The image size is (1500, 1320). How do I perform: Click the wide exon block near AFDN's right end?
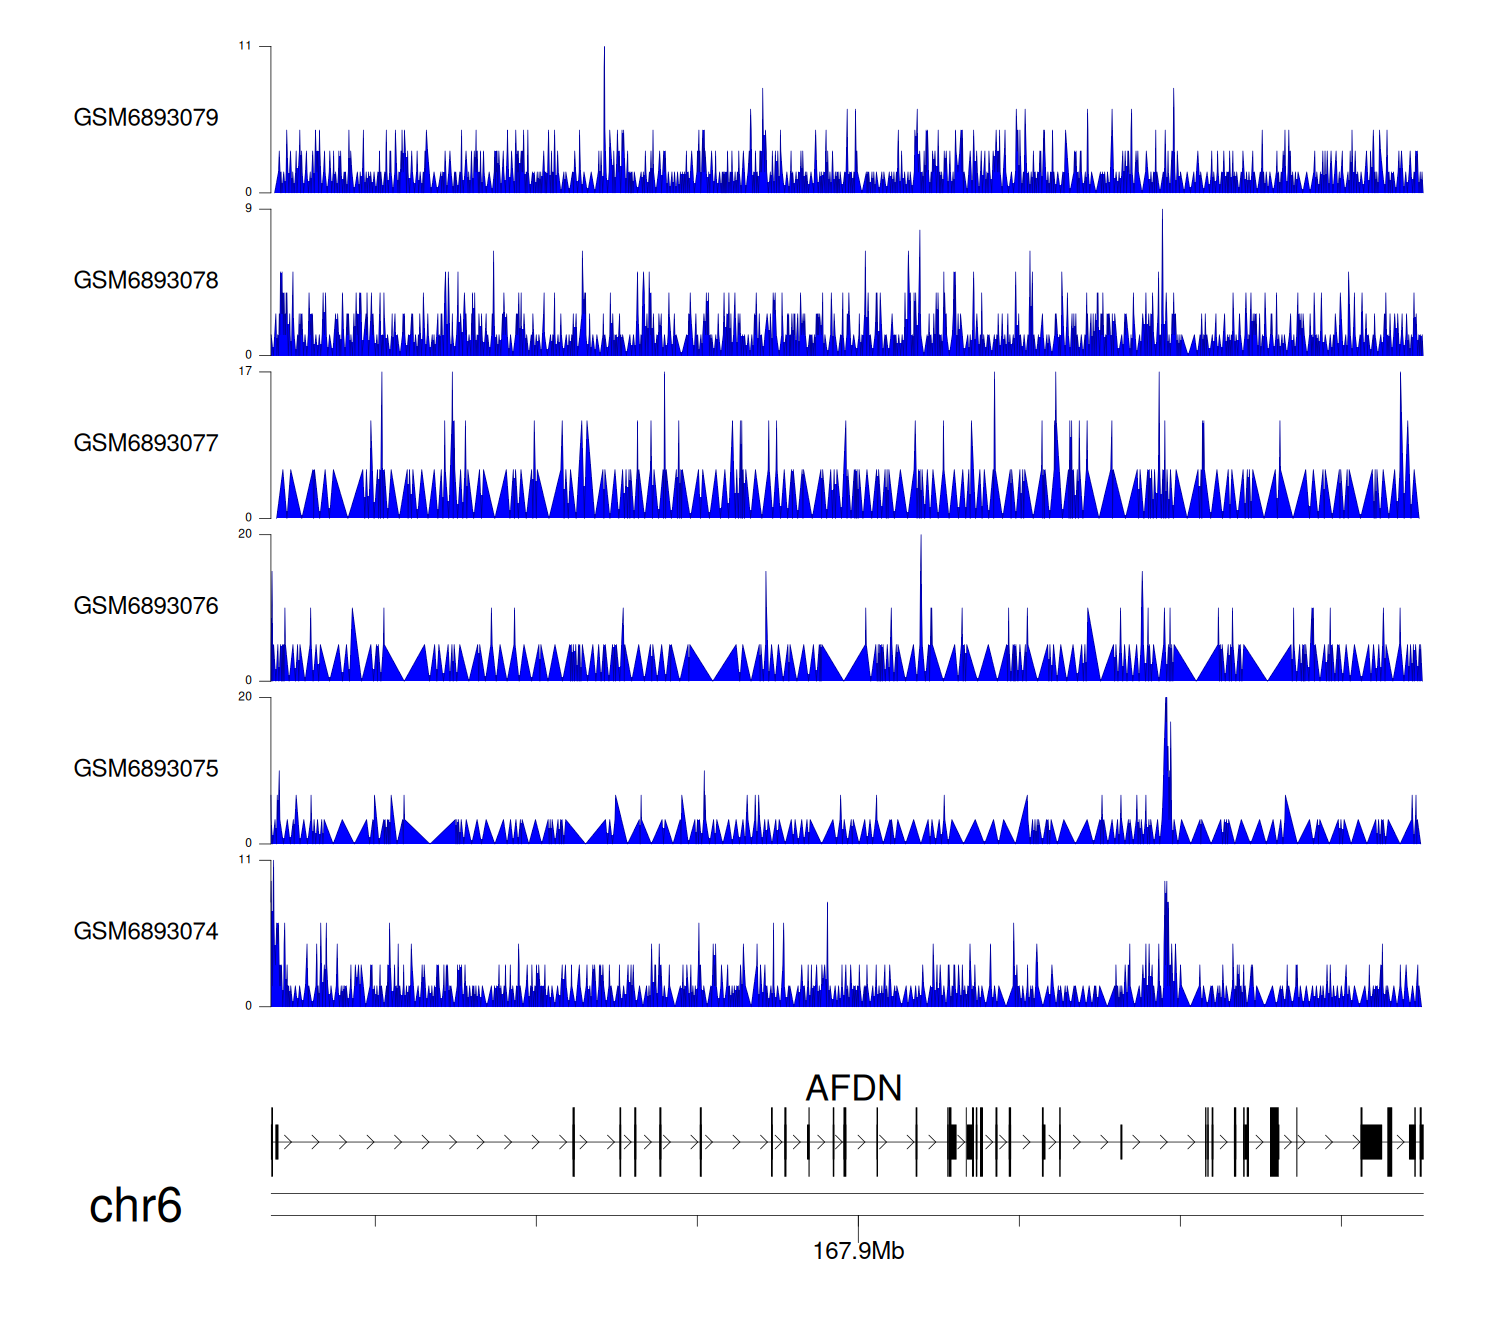pyautogui.click(x=1371, y=1141)
